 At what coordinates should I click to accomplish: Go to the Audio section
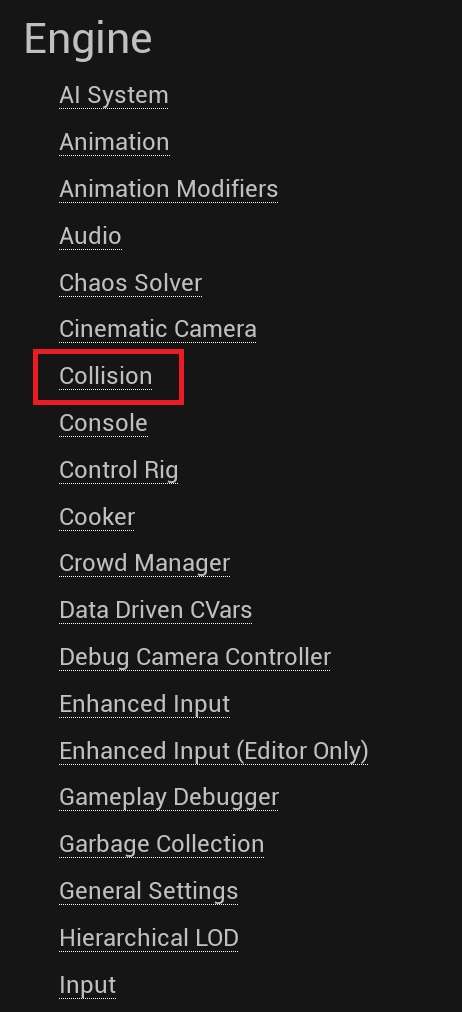click(x=90, y=236)
